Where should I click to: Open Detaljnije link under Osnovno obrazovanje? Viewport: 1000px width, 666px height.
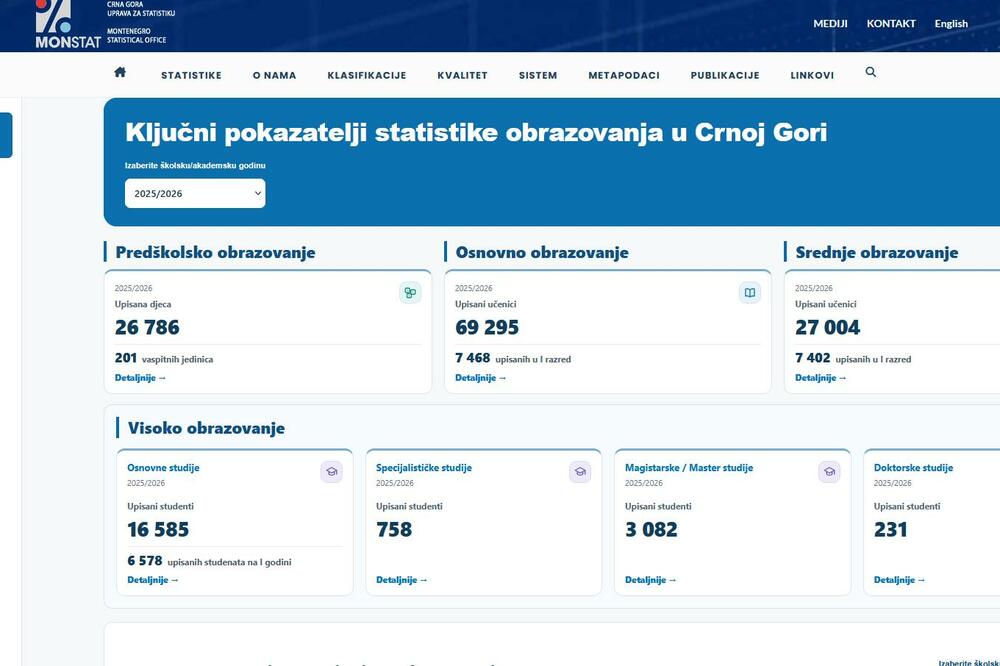click(x=480, y=378)
